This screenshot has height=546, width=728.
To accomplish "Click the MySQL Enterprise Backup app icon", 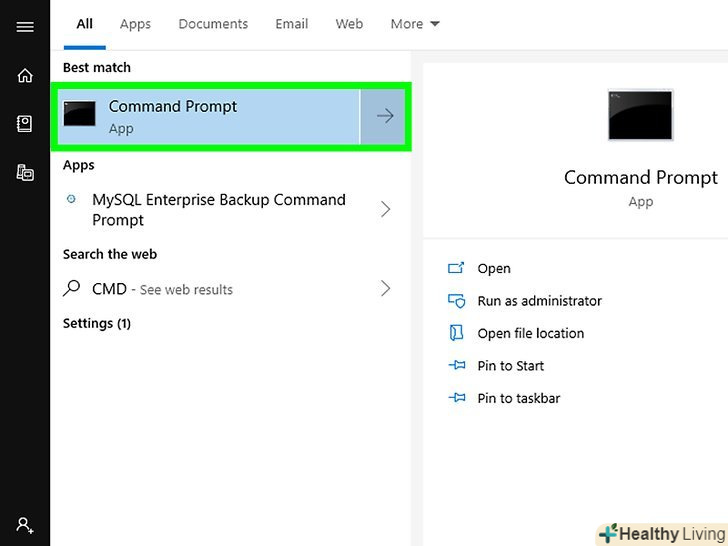I will coord(71,199).
